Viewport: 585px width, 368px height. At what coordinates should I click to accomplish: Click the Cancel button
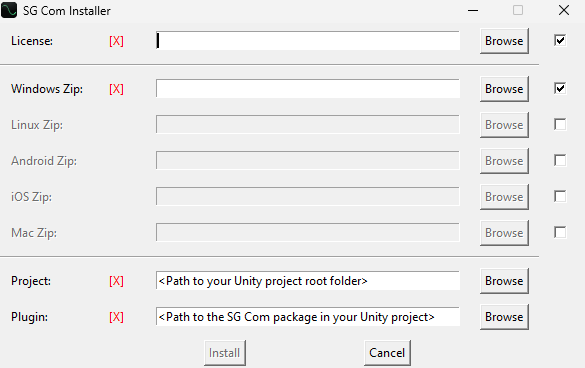(387, 353)
